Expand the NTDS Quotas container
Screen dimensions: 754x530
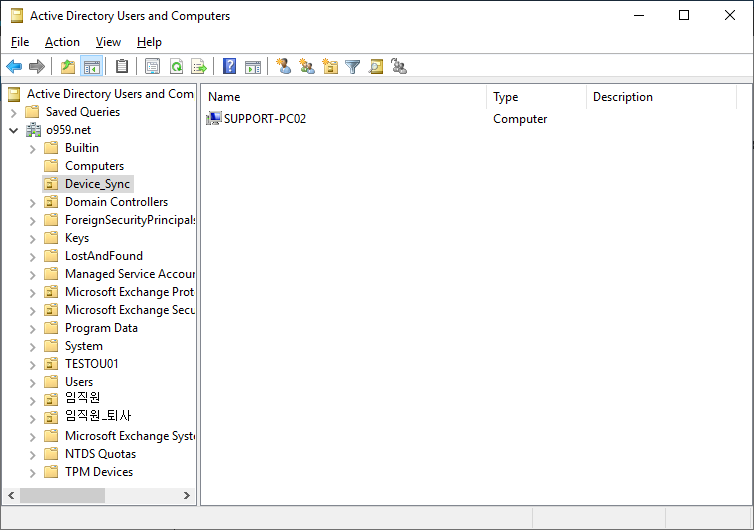click(32, 454)
